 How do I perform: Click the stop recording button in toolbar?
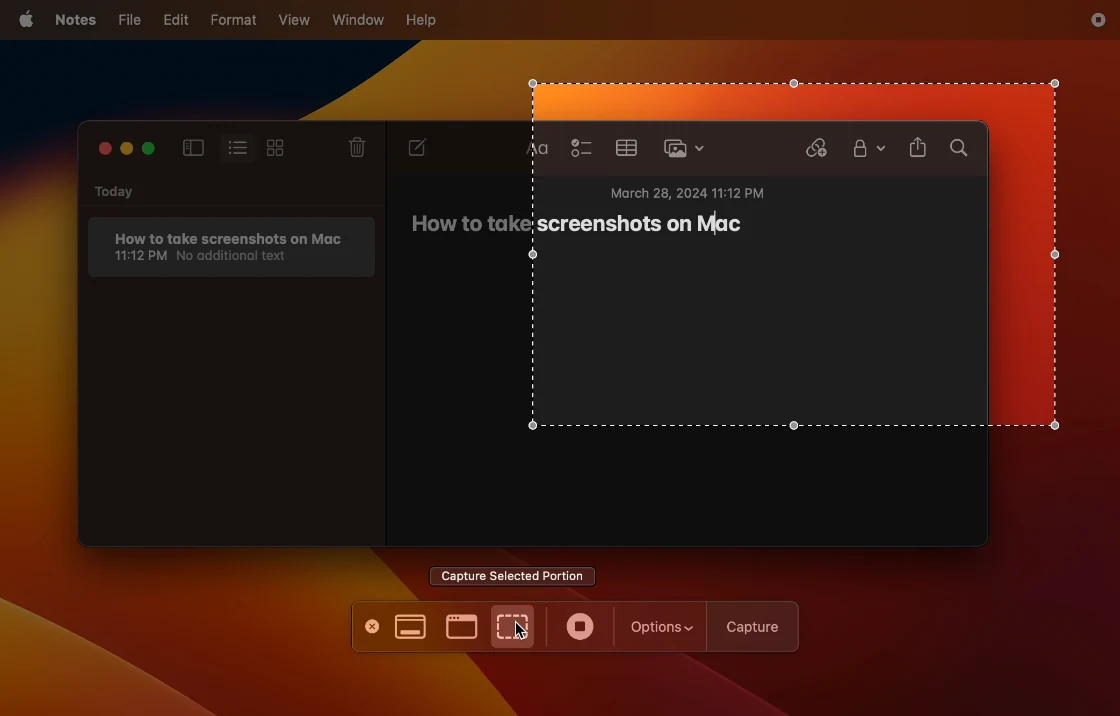coord(580,627)
